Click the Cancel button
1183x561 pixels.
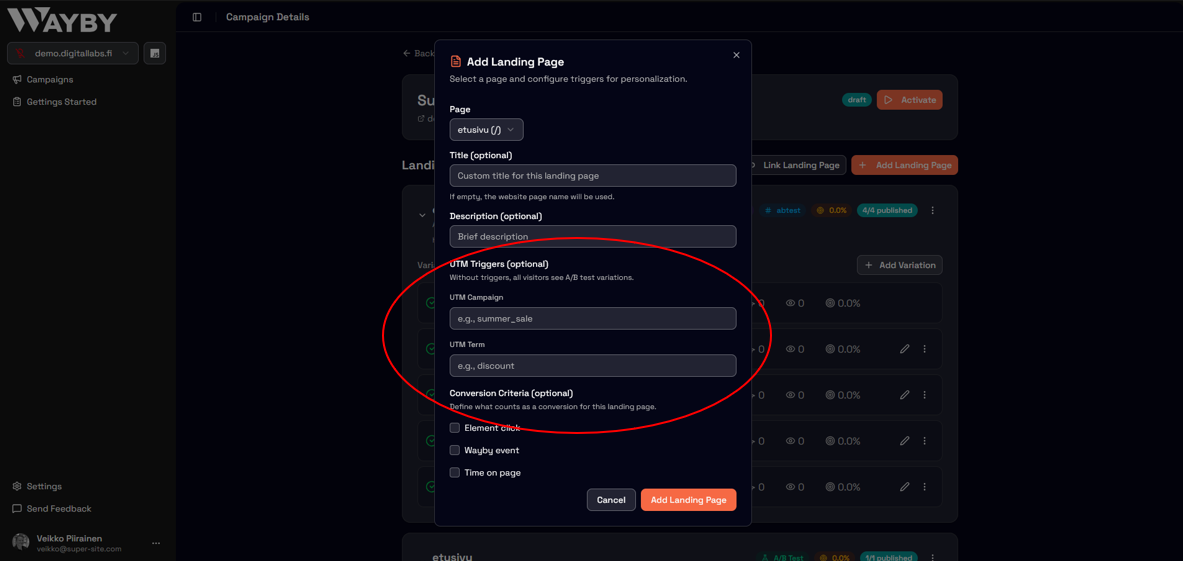tap(611, 500)
